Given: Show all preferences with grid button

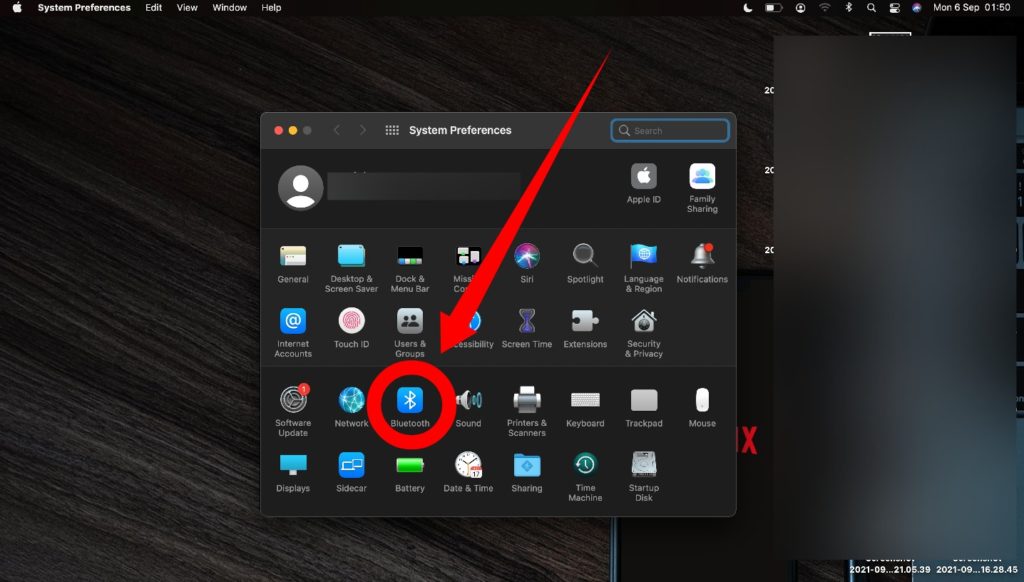Looking at the screenshot, I should click(x=392, y=131).
